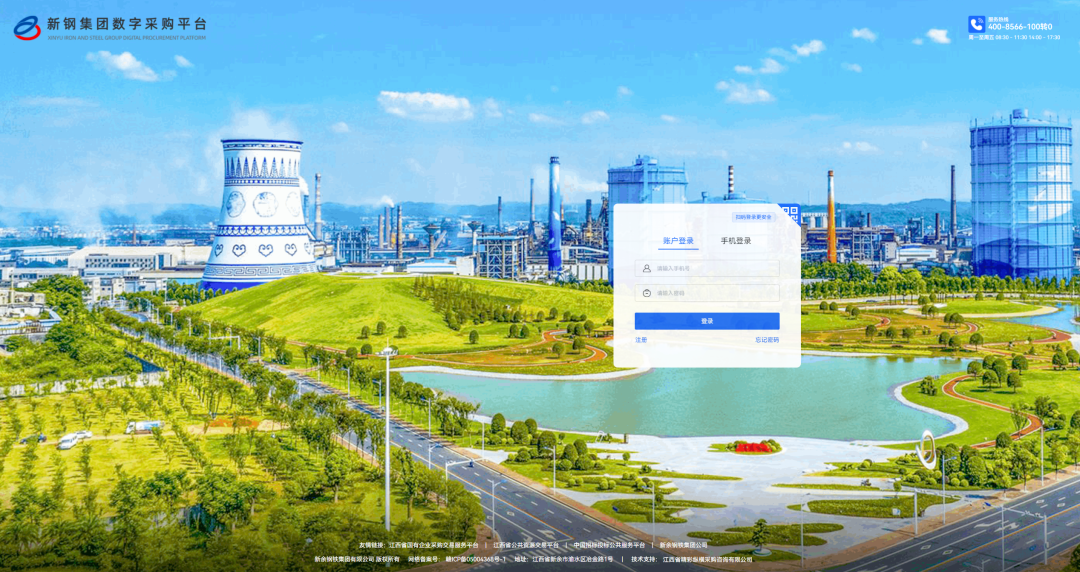Click the 扫码登录更安全 tooltip label
This screenshot has height=572, width=1080.
(754, 216)
